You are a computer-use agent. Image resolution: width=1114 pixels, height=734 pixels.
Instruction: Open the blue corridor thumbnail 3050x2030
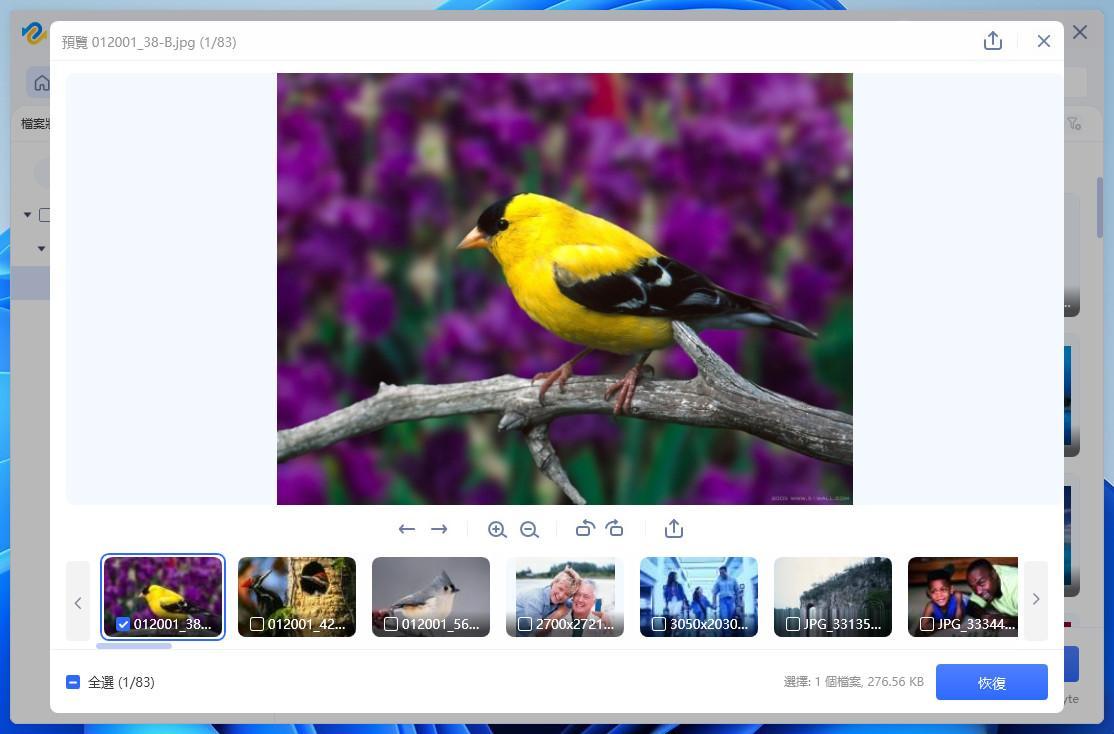pyautogui.click(x=699, y=597)
